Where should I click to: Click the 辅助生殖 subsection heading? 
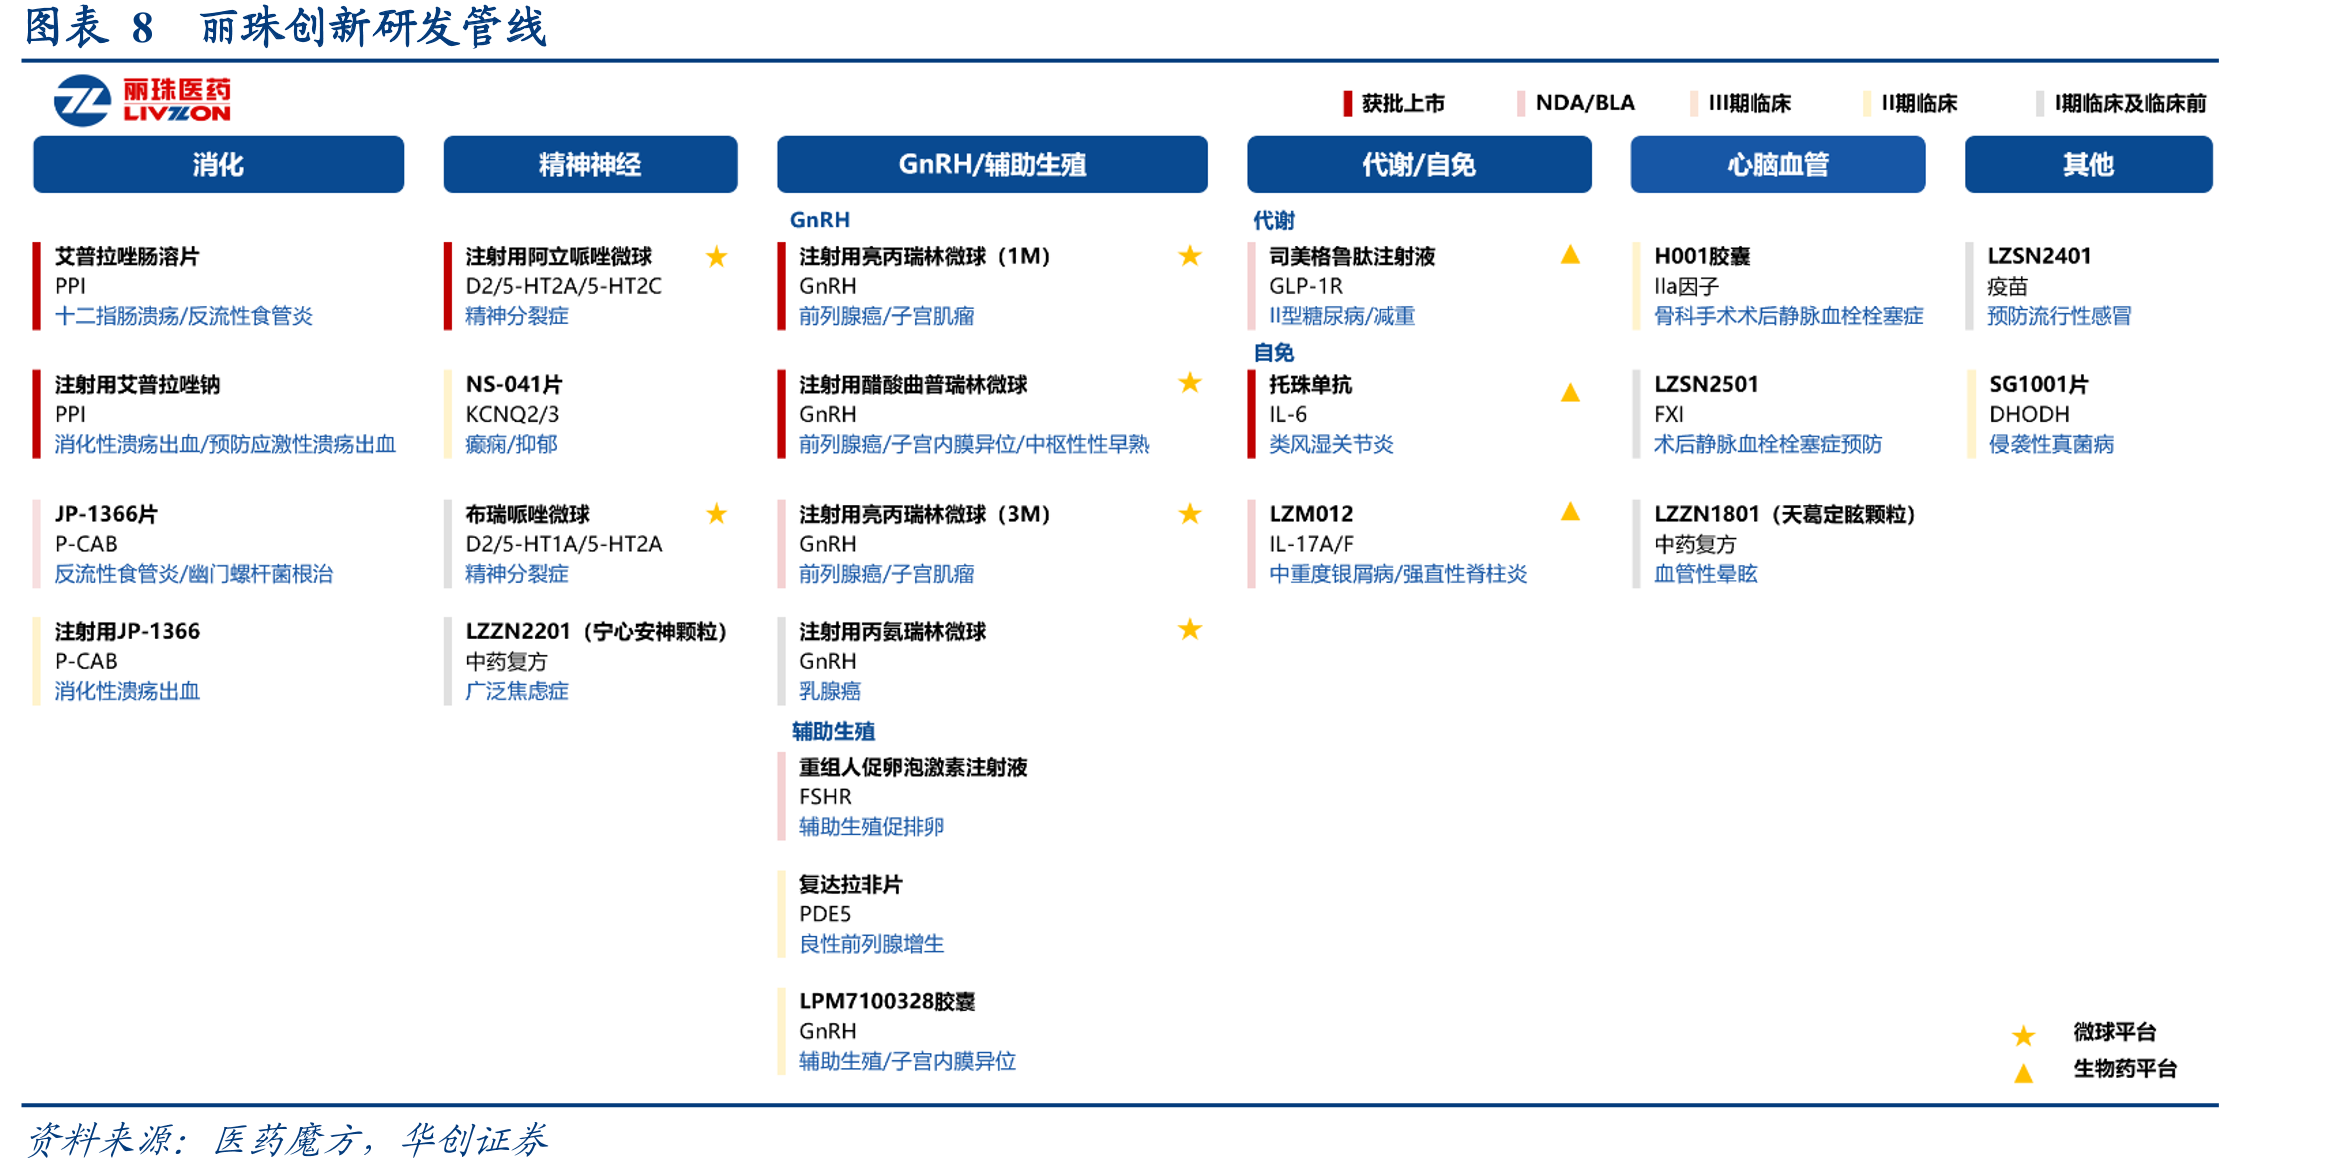[833, 731]
